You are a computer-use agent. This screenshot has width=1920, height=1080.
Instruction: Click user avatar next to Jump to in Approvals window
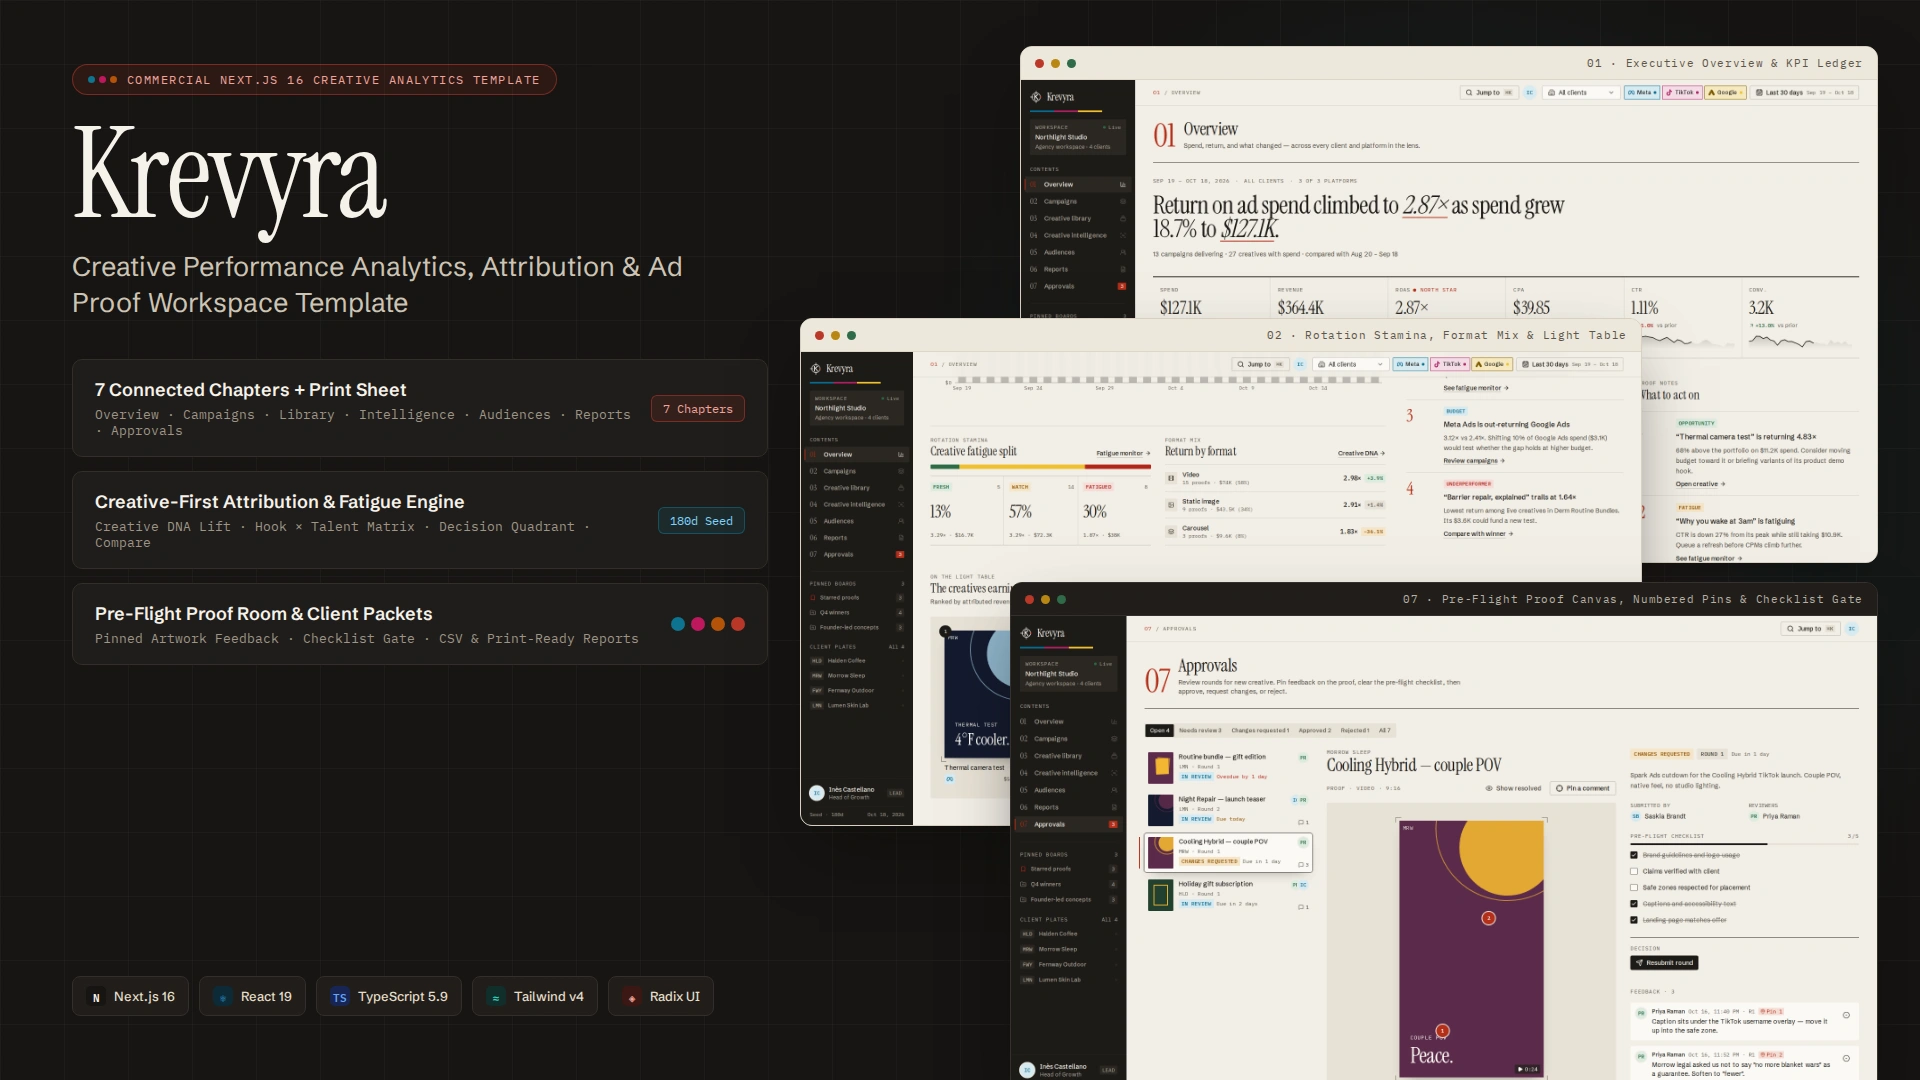pyautogui.click(x=1852, y=629)
